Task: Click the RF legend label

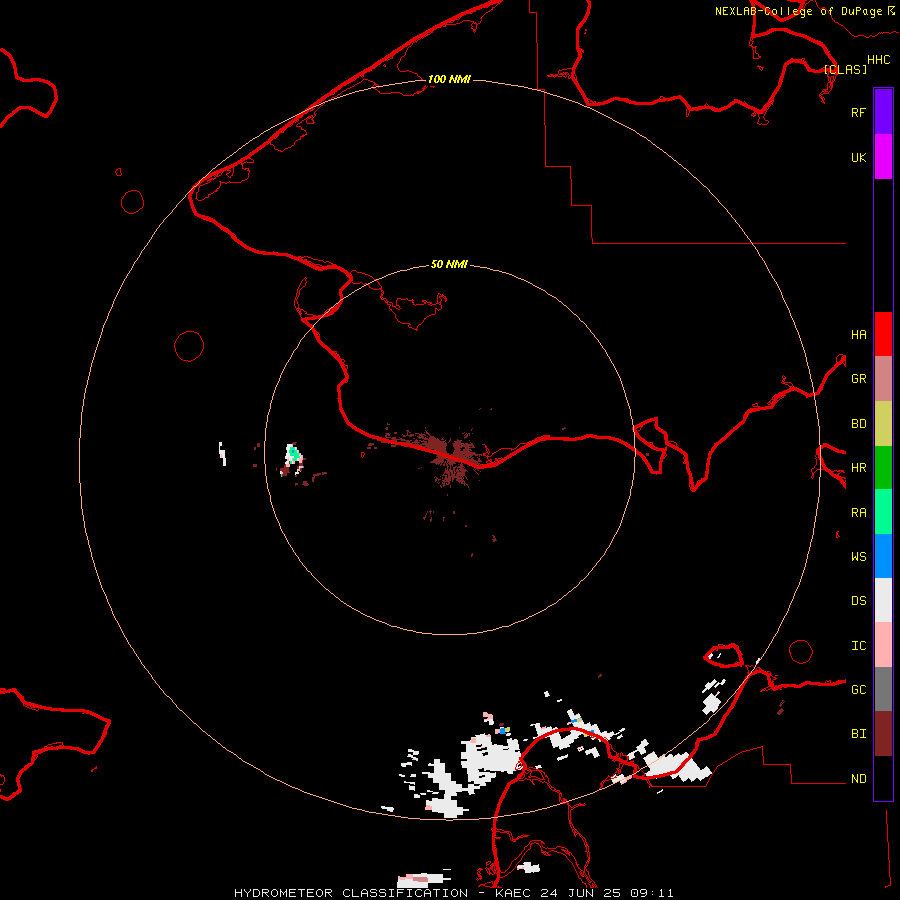Action: (858, 112)
